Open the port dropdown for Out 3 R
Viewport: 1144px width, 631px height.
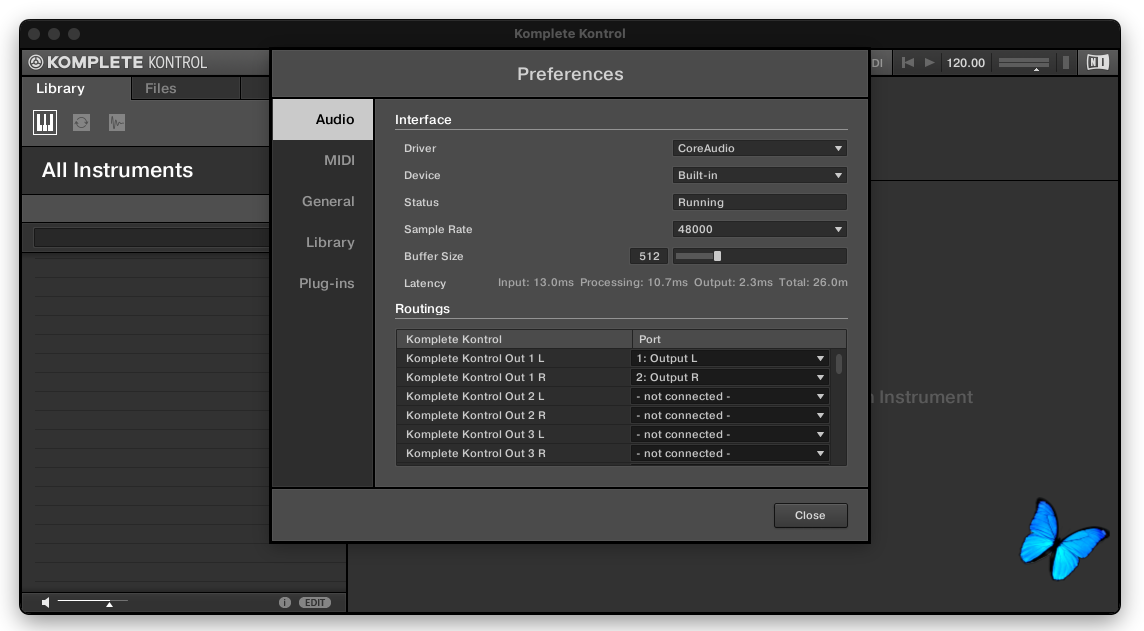tap(730, 453)
